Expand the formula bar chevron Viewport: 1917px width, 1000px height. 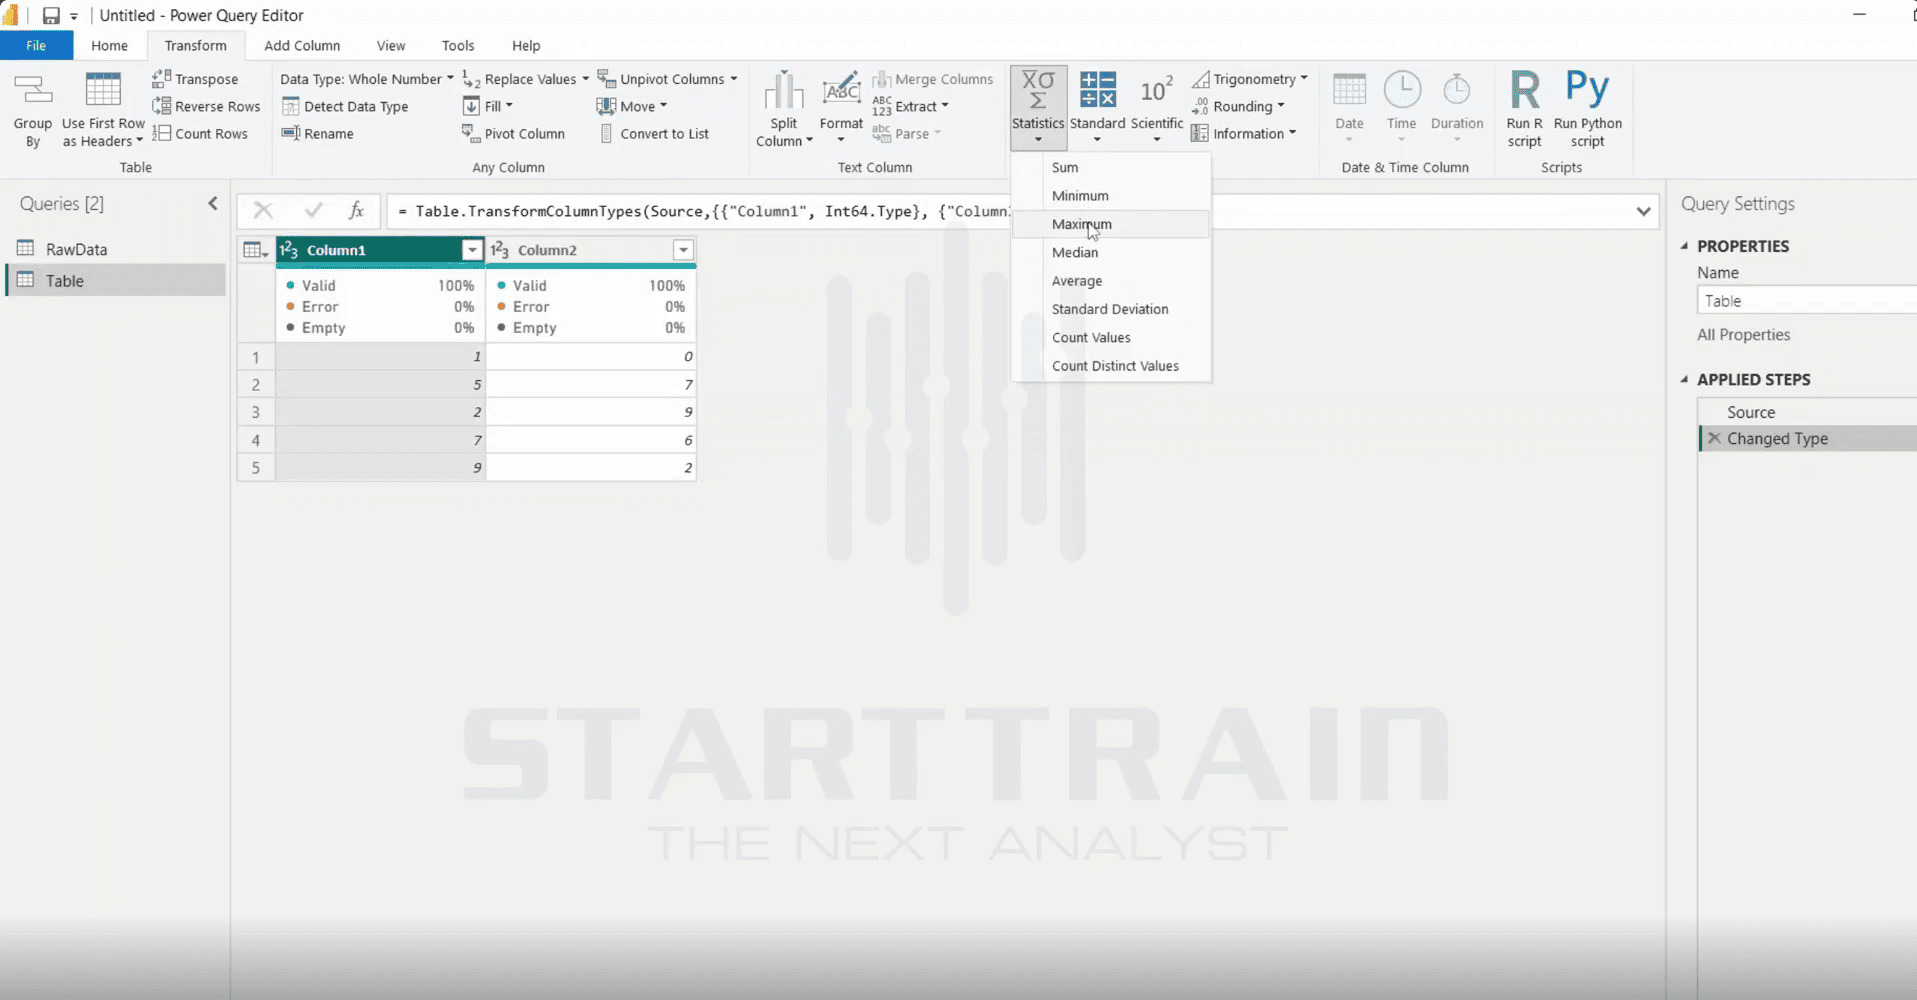(1643, 211)
